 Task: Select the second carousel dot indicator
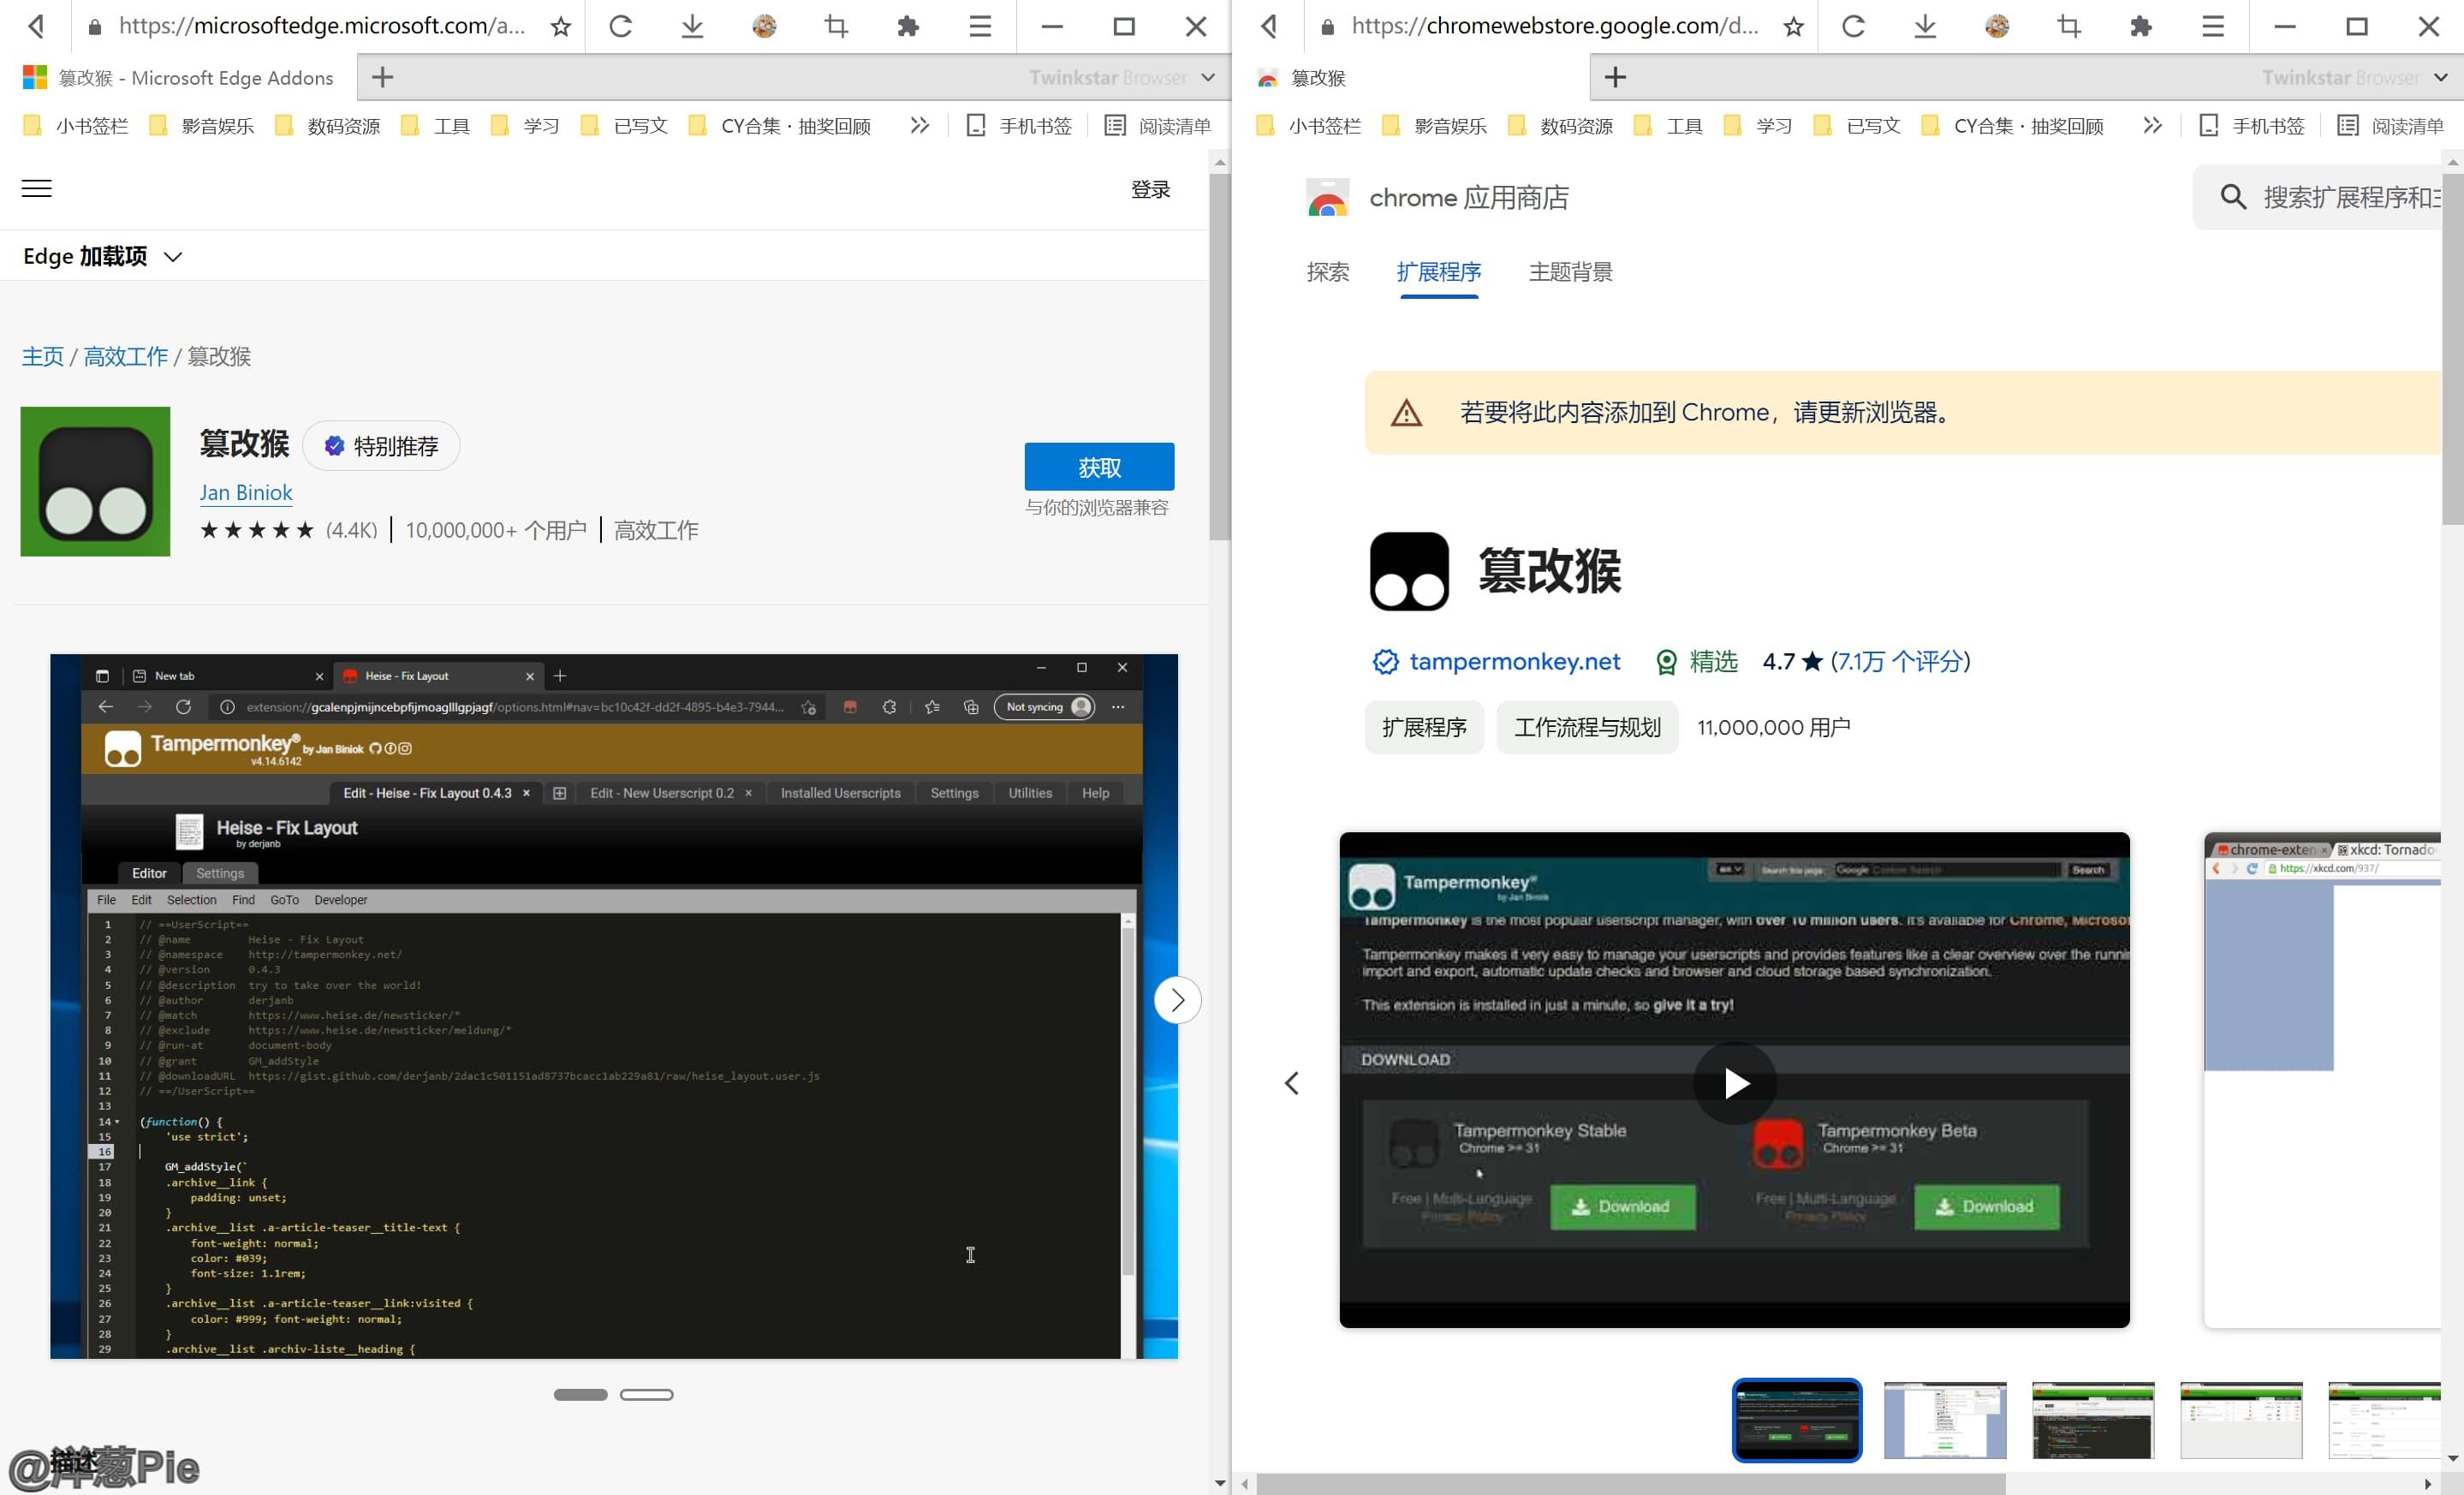pos(648,1394)
